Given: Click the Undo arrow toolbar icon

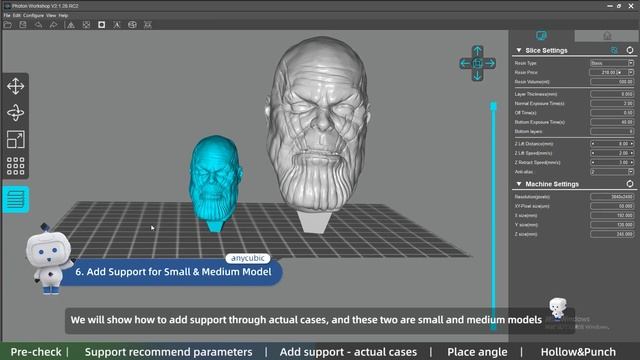Looking at the screenshot, I should [x=38, y=25].
